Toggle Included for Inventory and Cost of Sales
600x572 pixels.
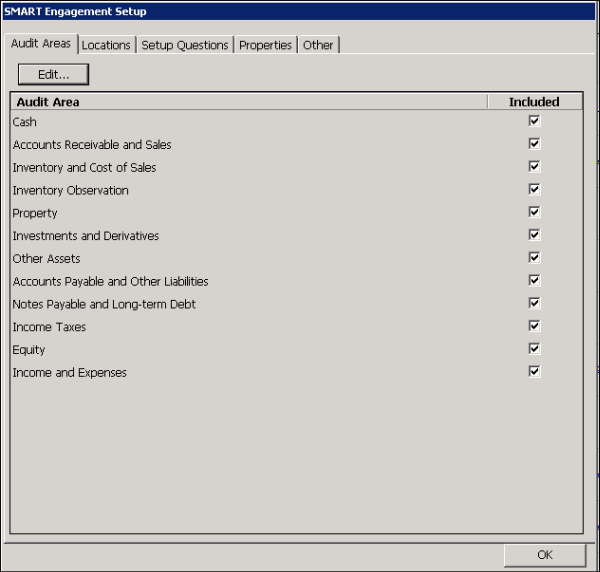pos(534,166)
